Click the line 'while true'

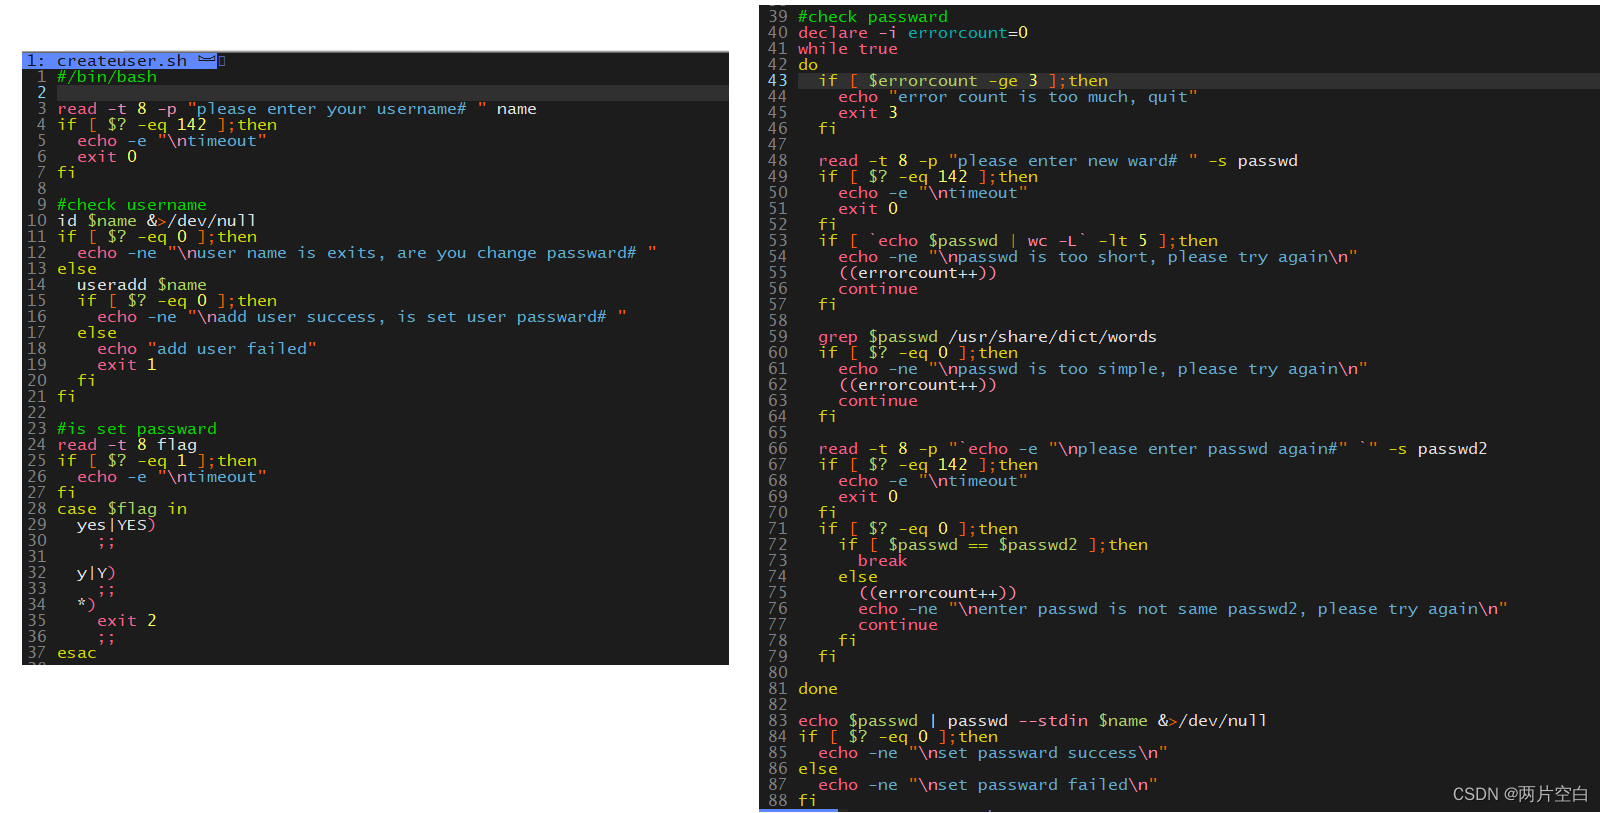coord(848,49)
